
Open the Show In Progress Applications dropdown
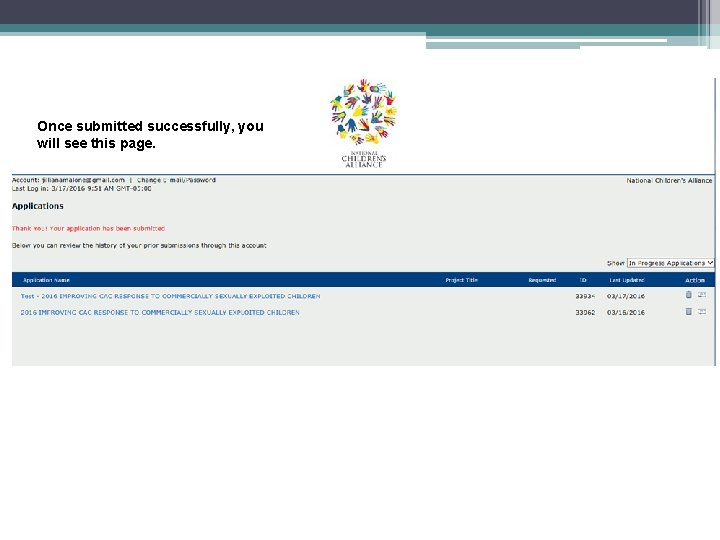tap(670, 263)
